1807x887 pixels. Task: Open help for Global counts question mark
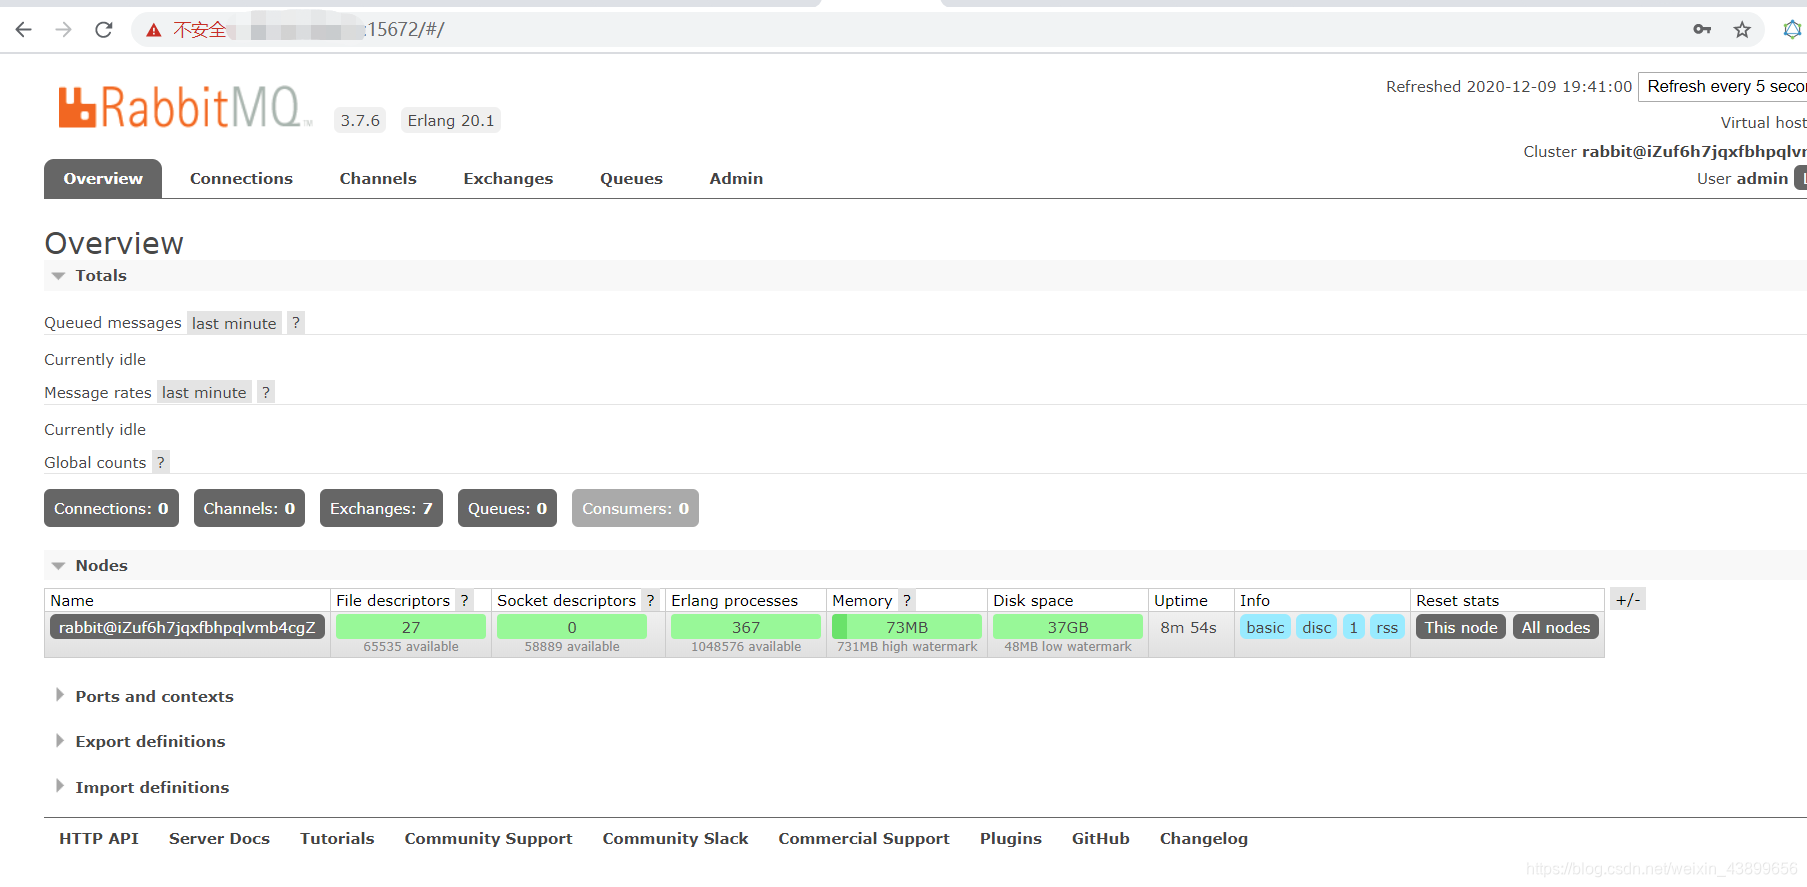[x=160, y=462]
